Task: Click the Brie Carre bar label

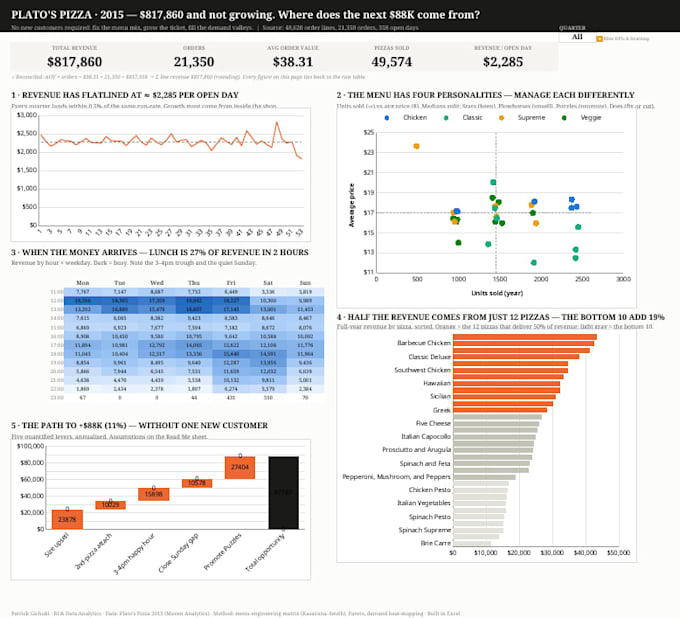Action: 435,543
